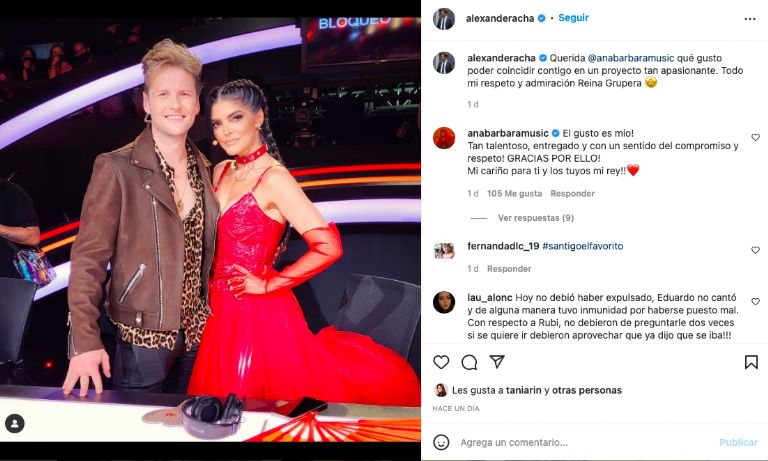Screen dimensions: 768x461
Task: Like the anabarbaramusic comment
Action: point(755,138)
